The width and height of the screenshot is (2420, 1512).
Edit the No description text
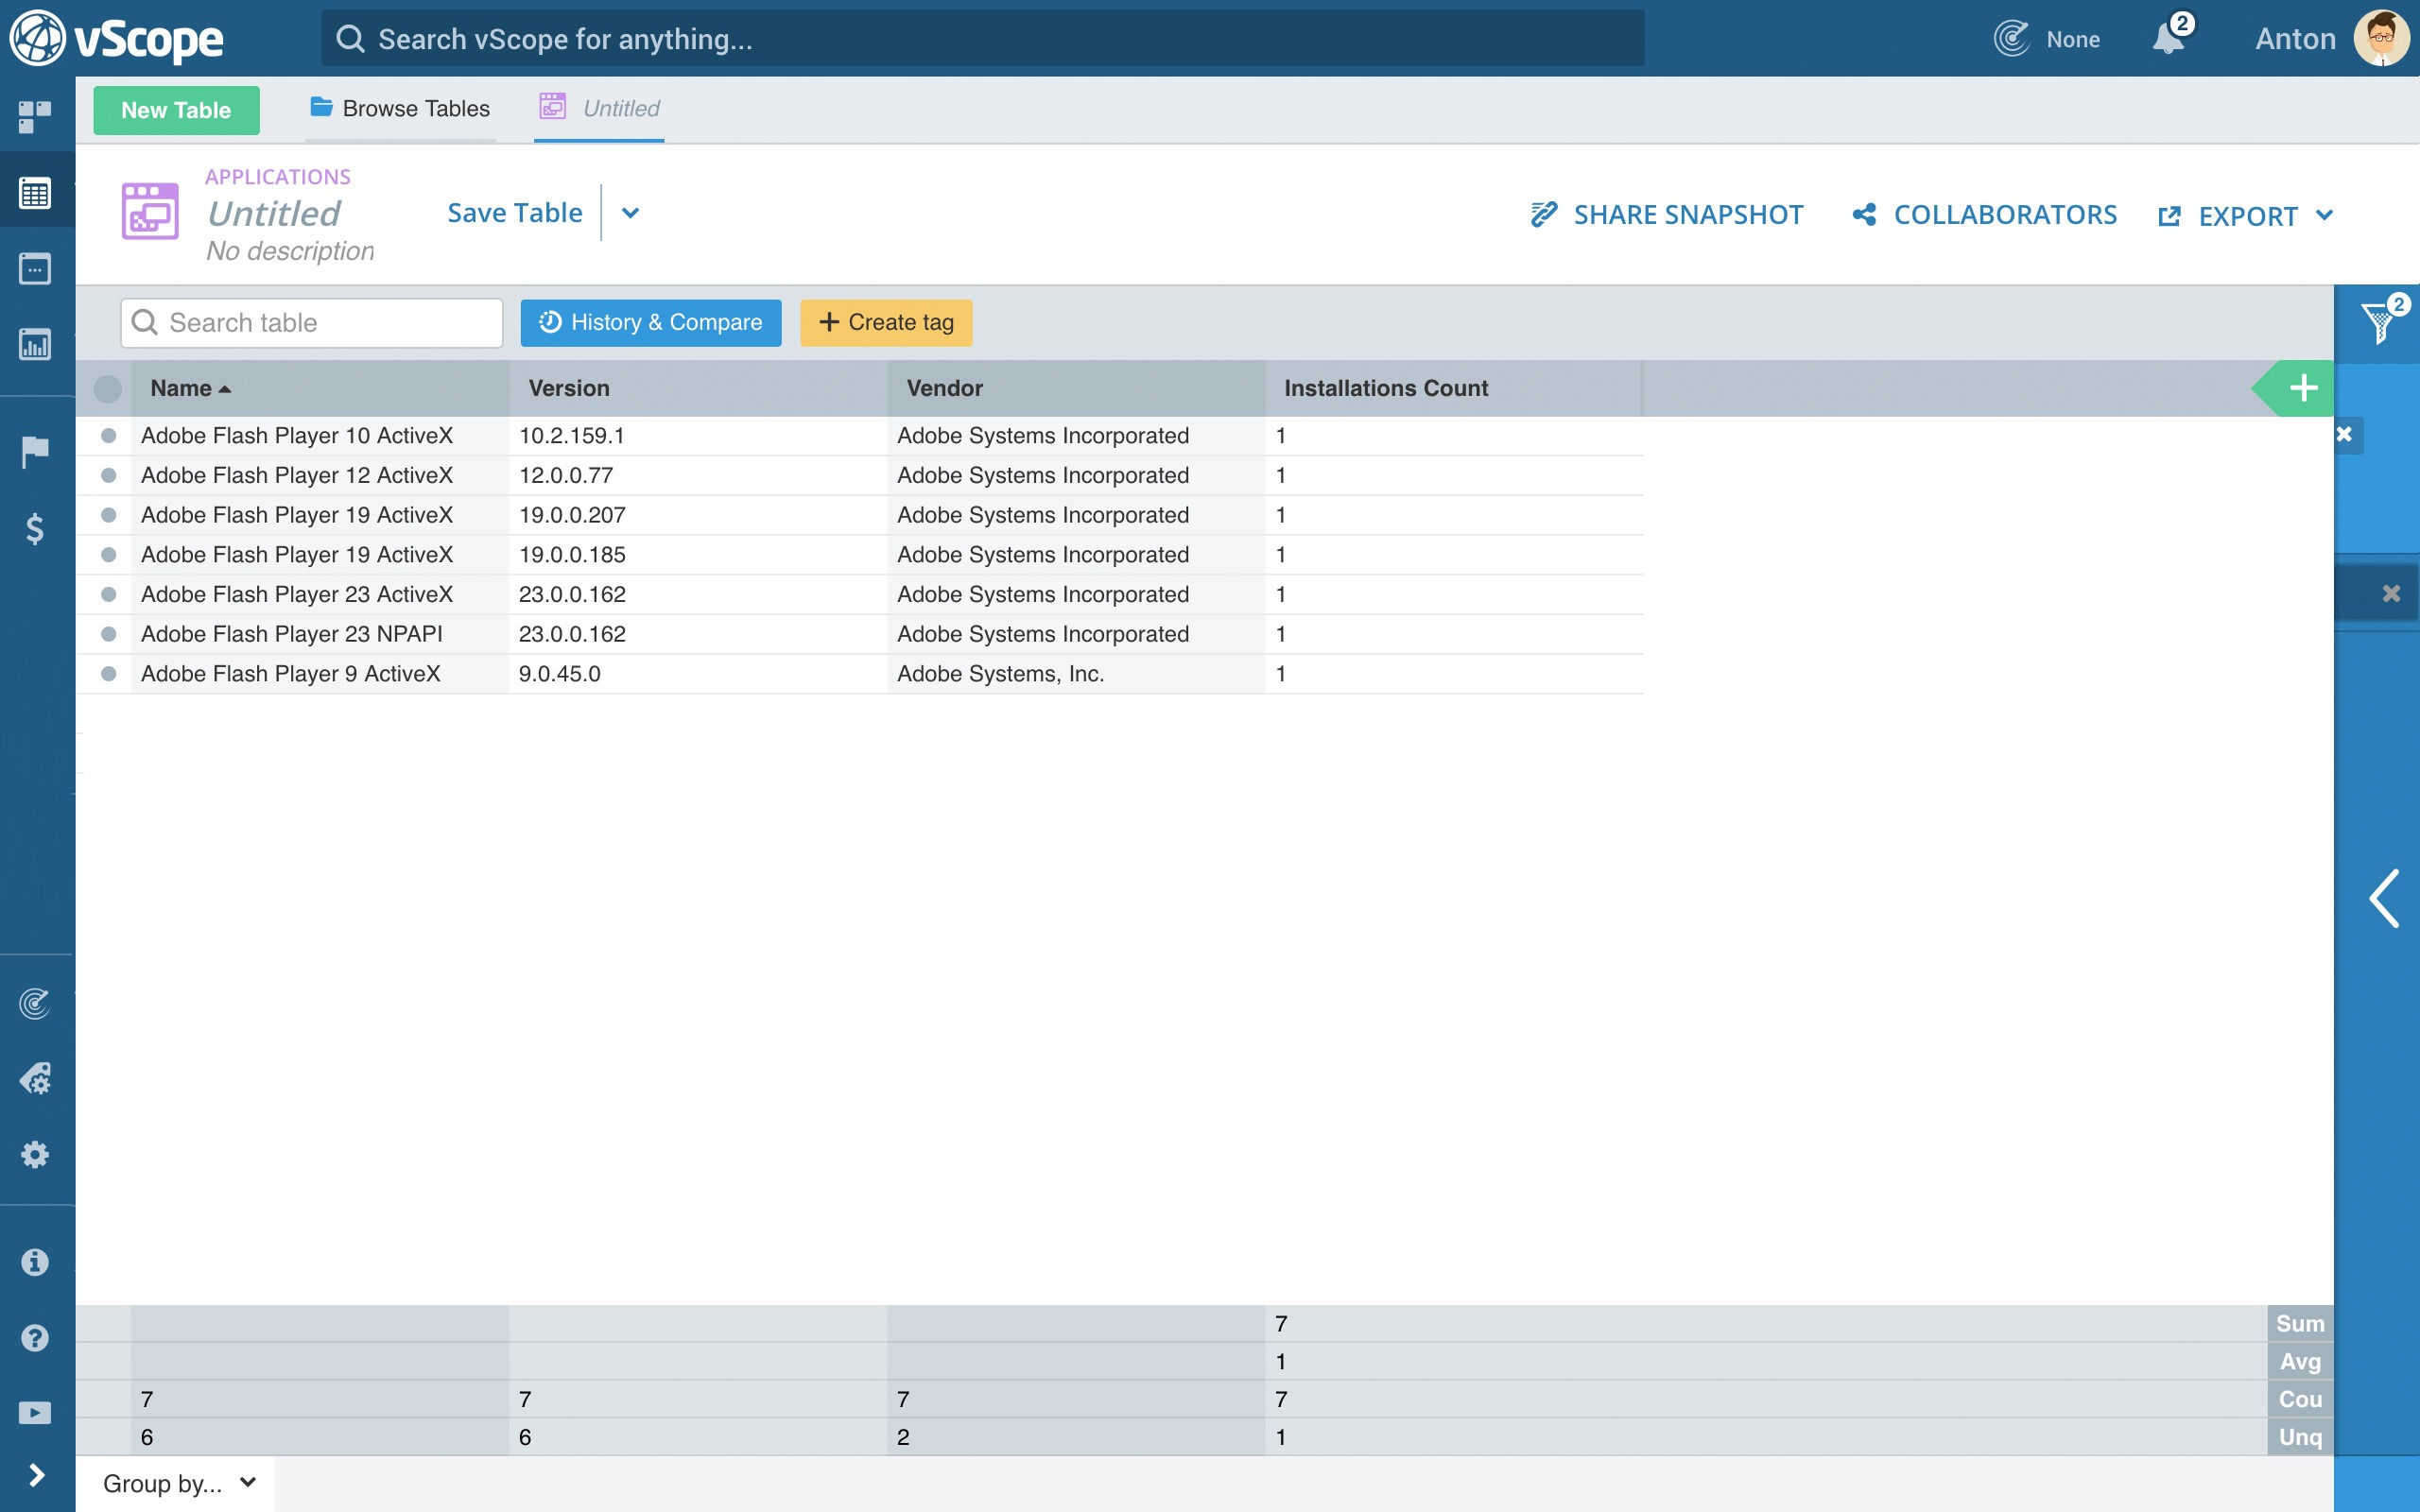click(x=290, y=251)
